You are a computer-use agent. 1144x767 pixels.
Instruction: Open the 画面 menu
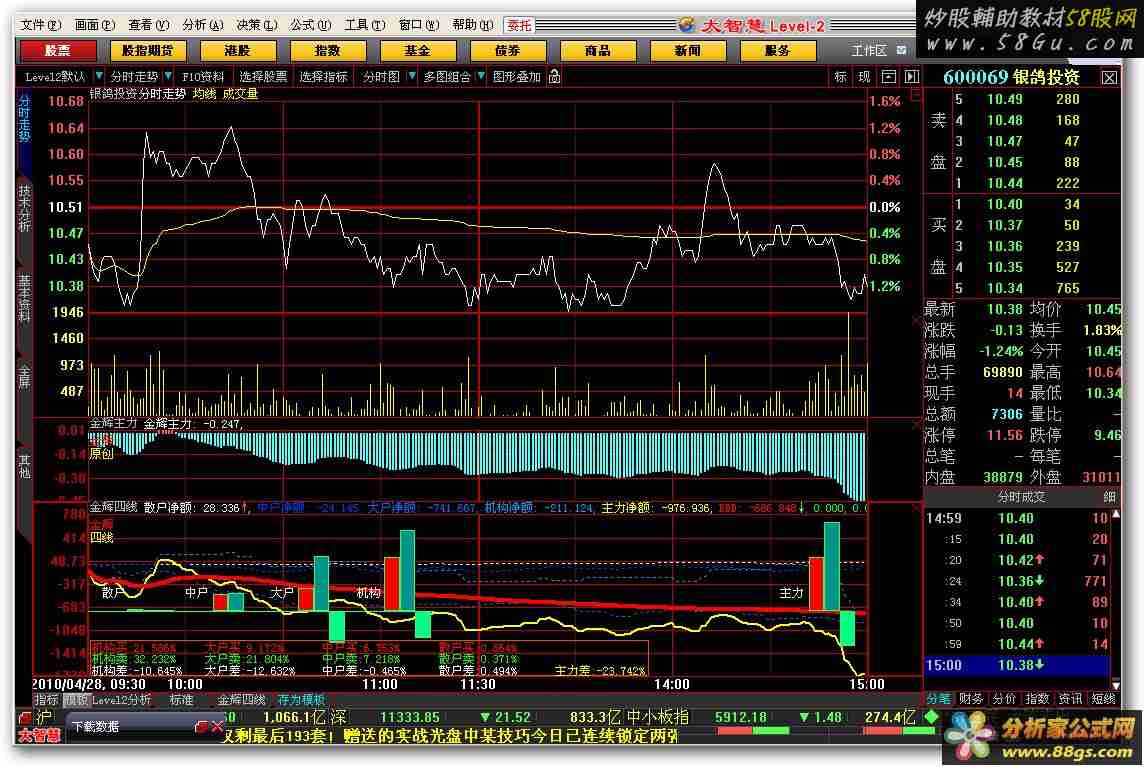coord(95,25)
